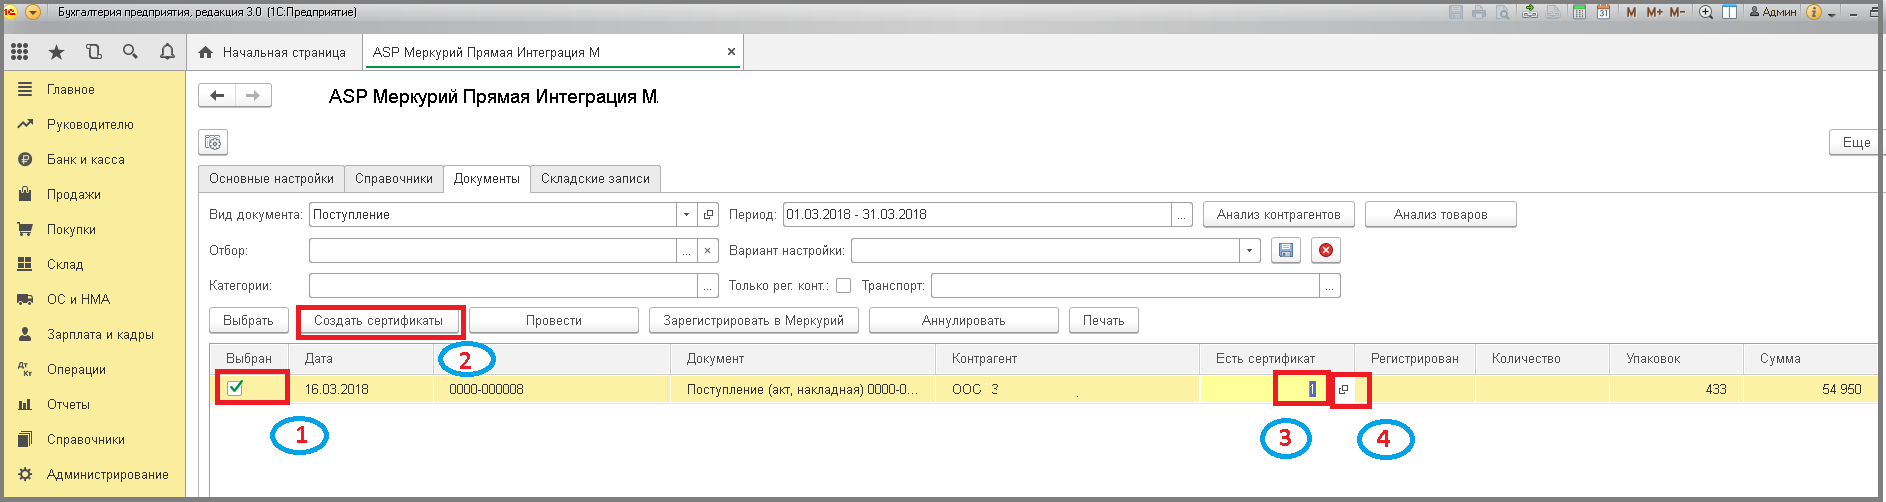This screenshot has width=1886, height=502.
Task: Open Категории selection ellipsis button
Action: (708, 286)
